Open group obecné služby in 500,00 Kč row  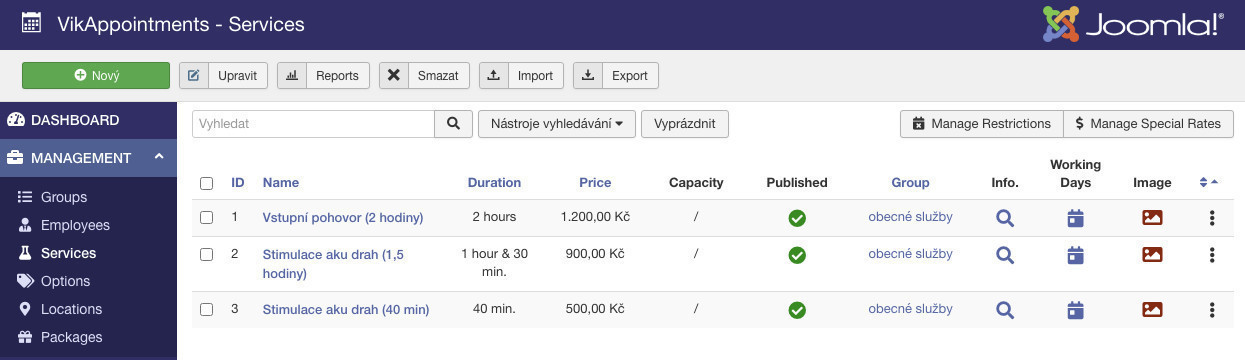click(910, 309)
